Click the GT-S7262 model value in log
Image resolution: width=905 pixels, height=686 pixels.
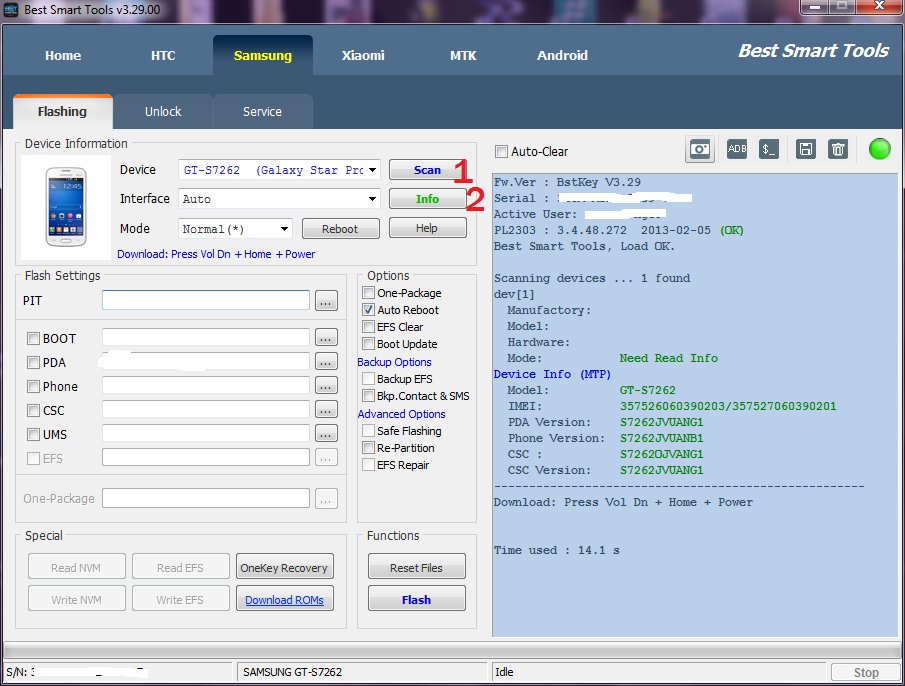[648, 390]
